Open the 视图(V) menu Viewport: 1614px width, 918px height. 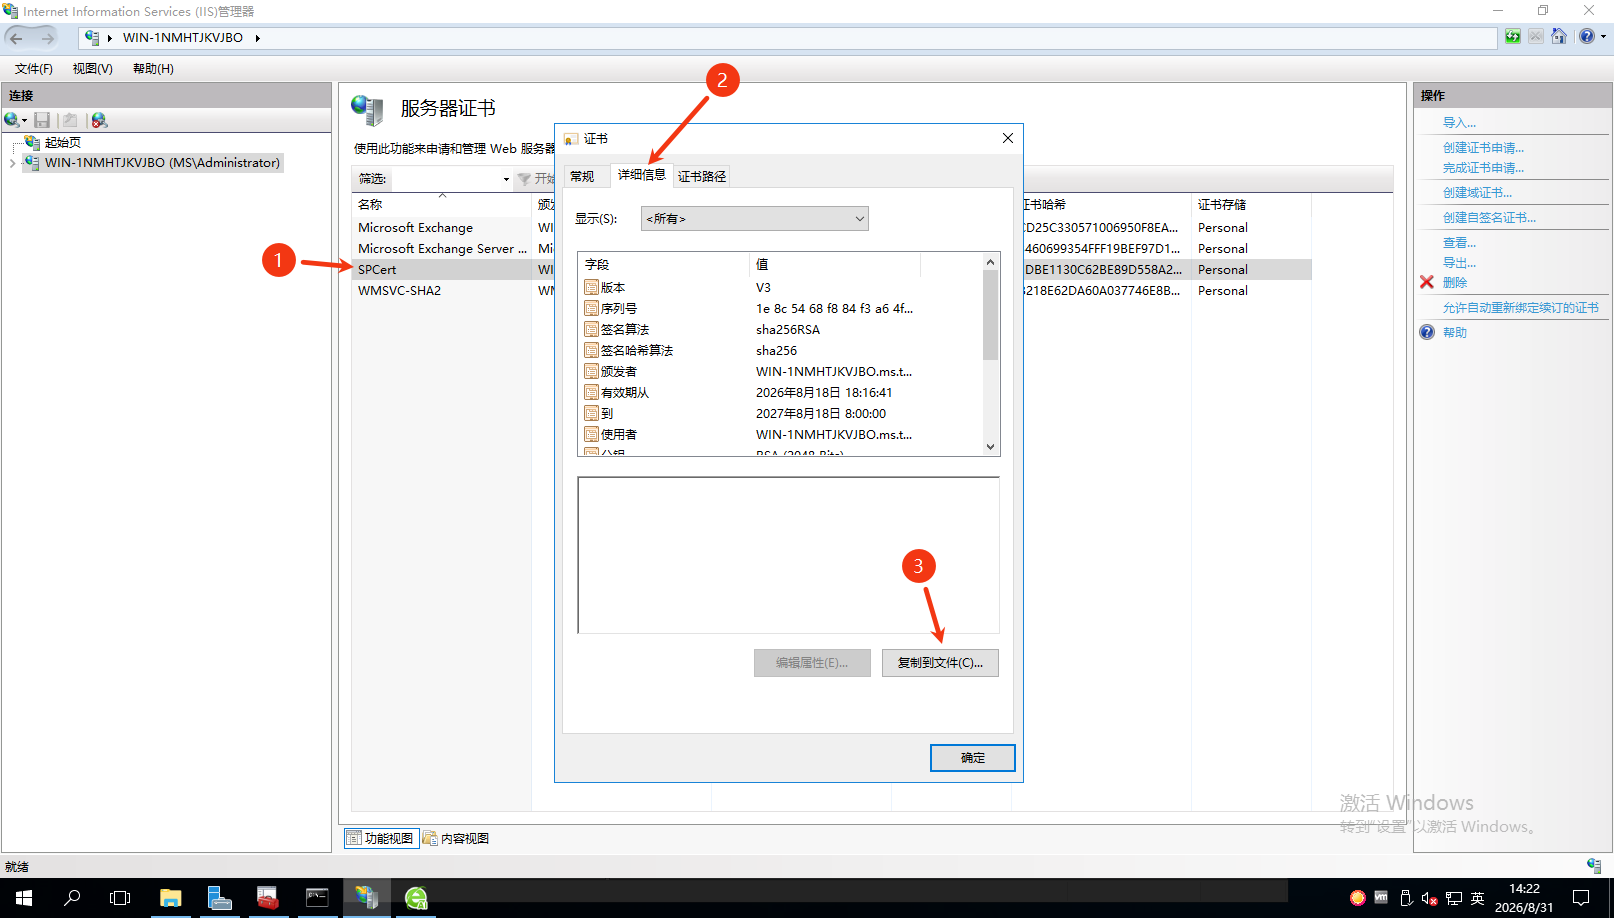[x=93, y=69]
